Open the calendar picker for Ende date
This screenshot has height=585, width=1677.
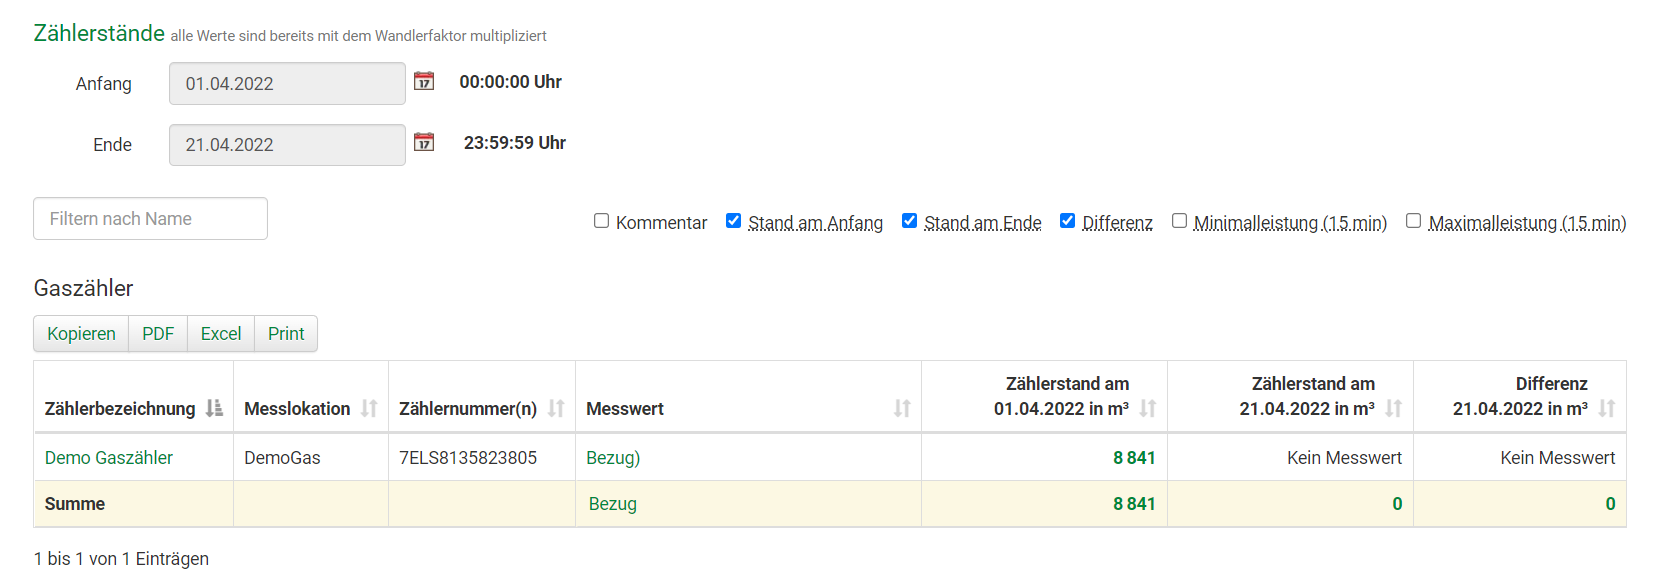(424, 143)
